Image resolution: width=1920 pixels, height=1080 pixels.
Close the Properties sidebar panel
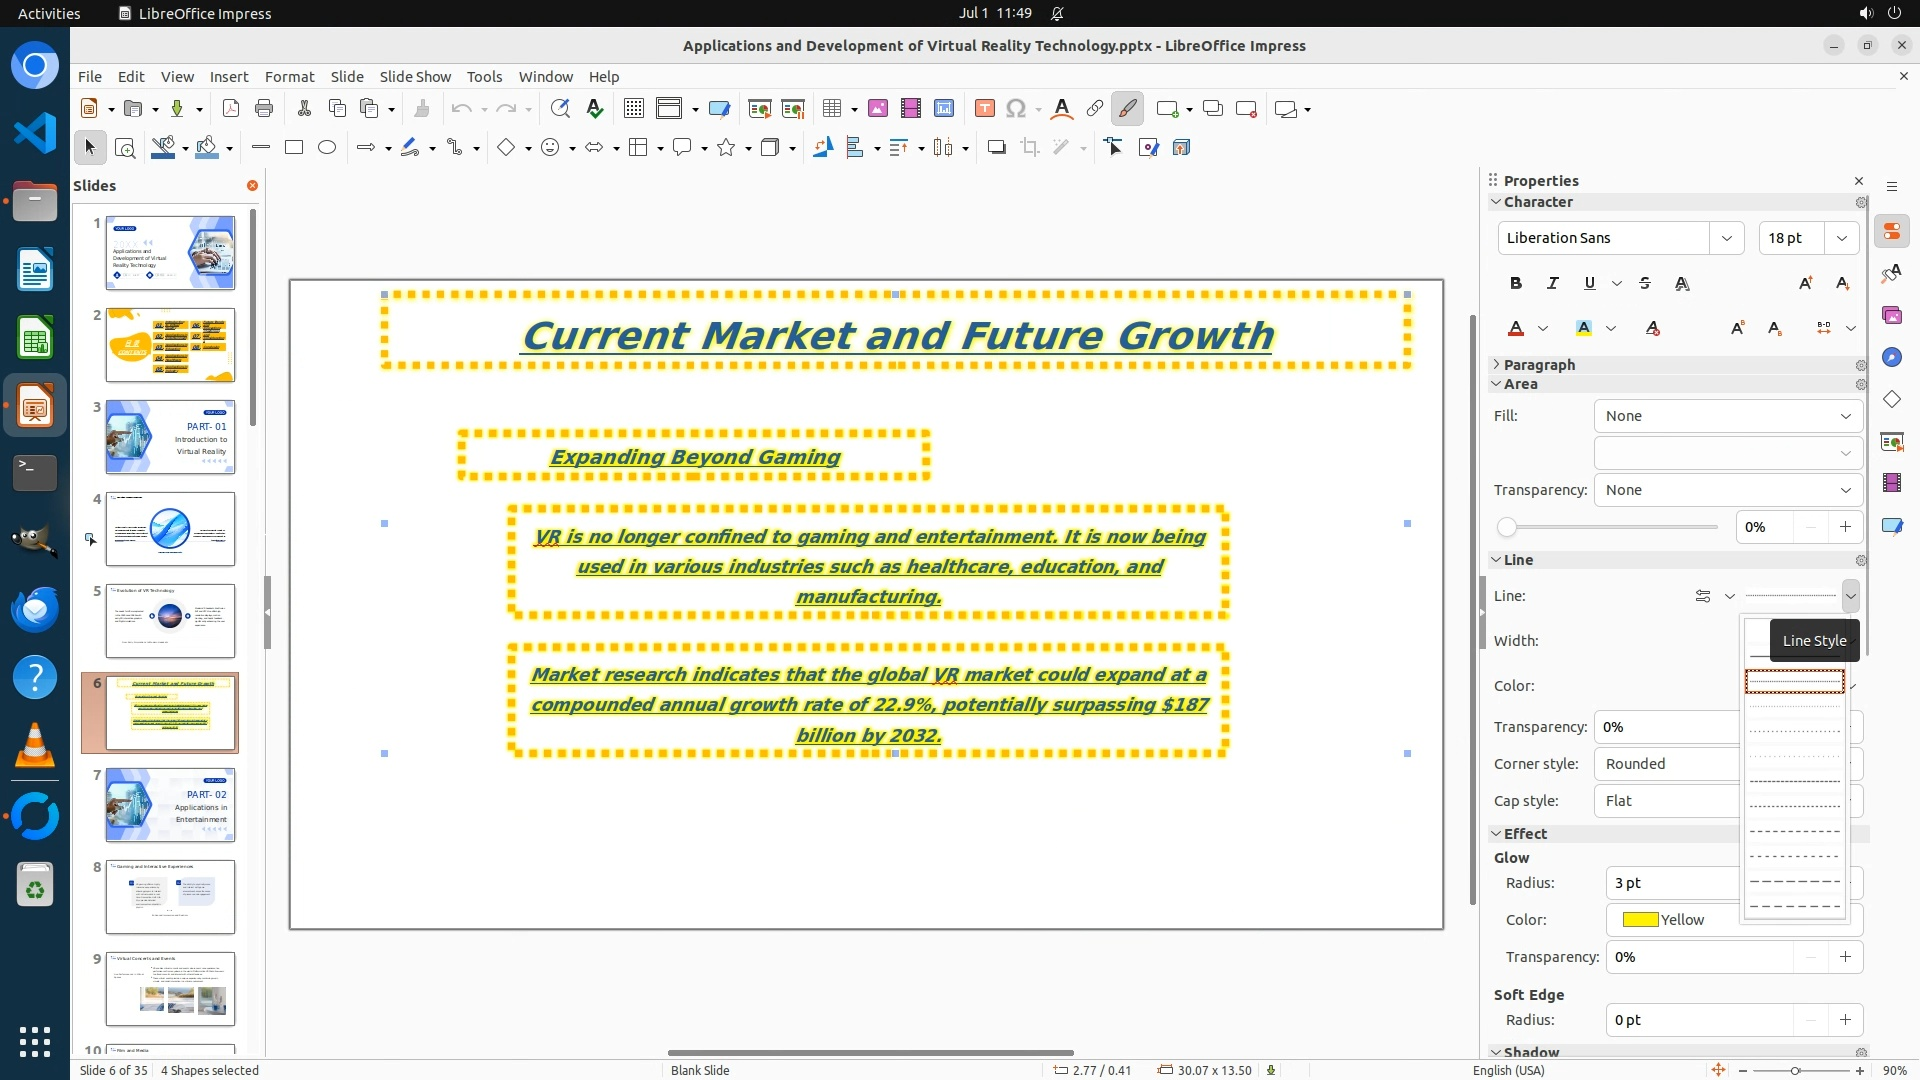(1859, 181)
